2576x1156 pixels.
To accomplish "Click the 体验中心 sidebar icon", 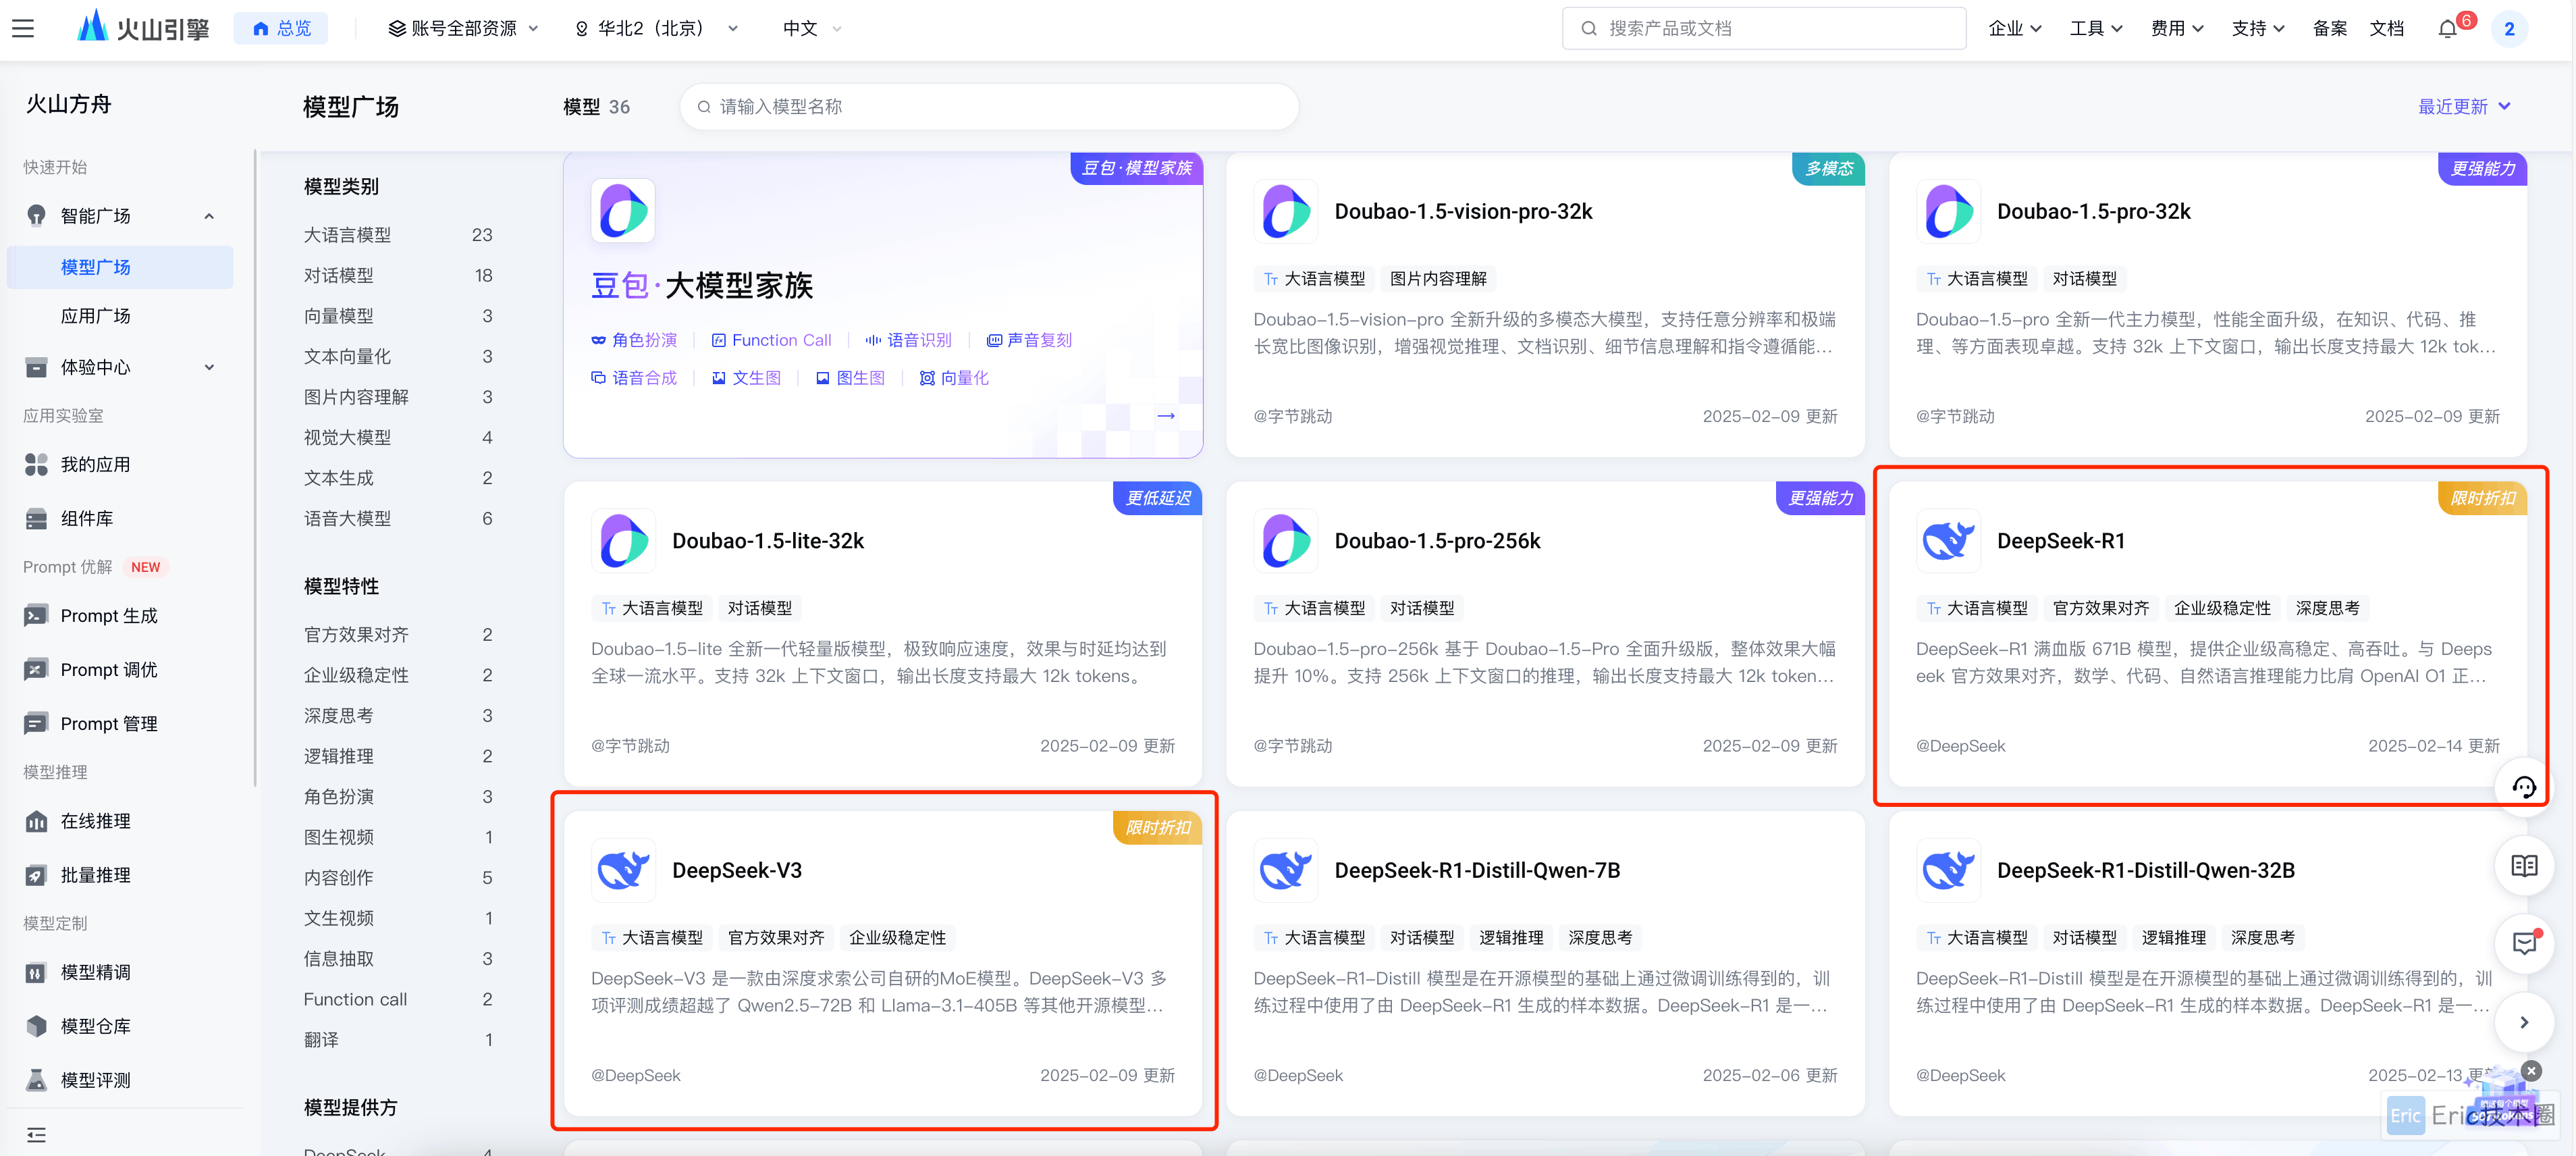I will [x=36, y=367].
